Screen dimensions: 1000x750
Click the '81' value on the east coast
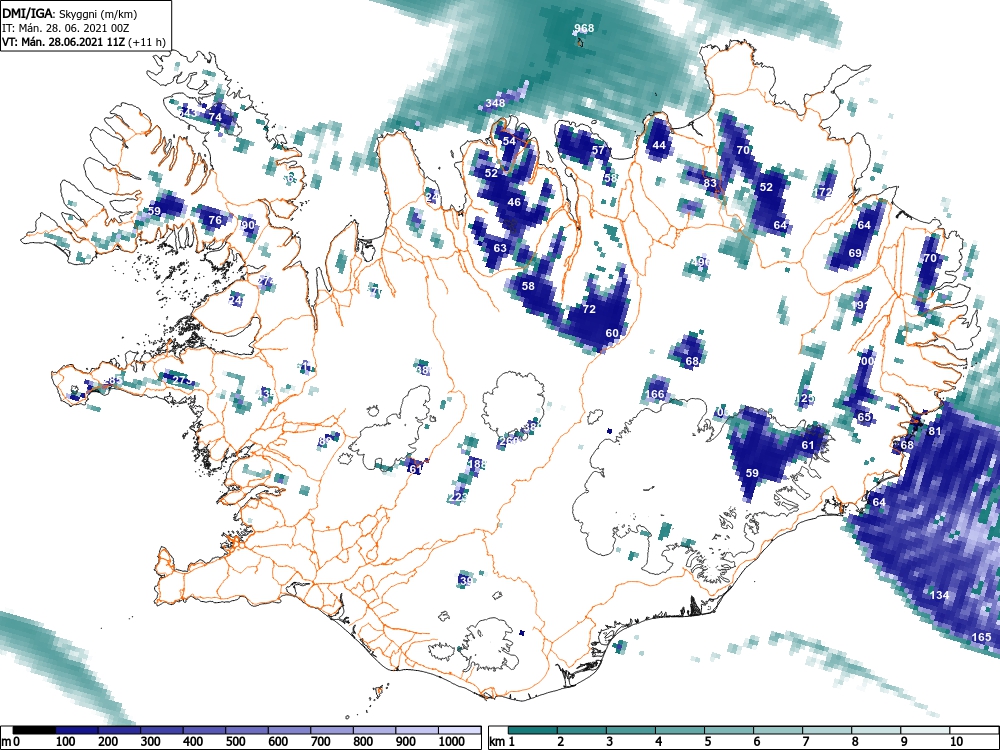pyautogui.click(x=934, y=431)
